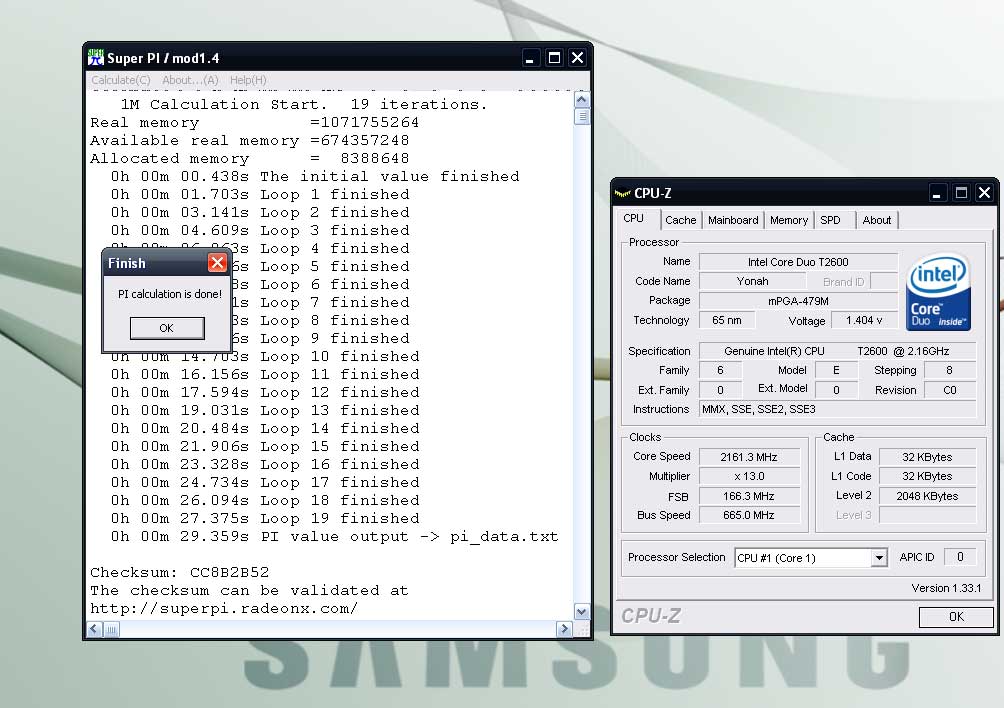Screen dimensions: 1004x708
Task: Click the Level 2 value 2048 KBytes
Action: 927,496
